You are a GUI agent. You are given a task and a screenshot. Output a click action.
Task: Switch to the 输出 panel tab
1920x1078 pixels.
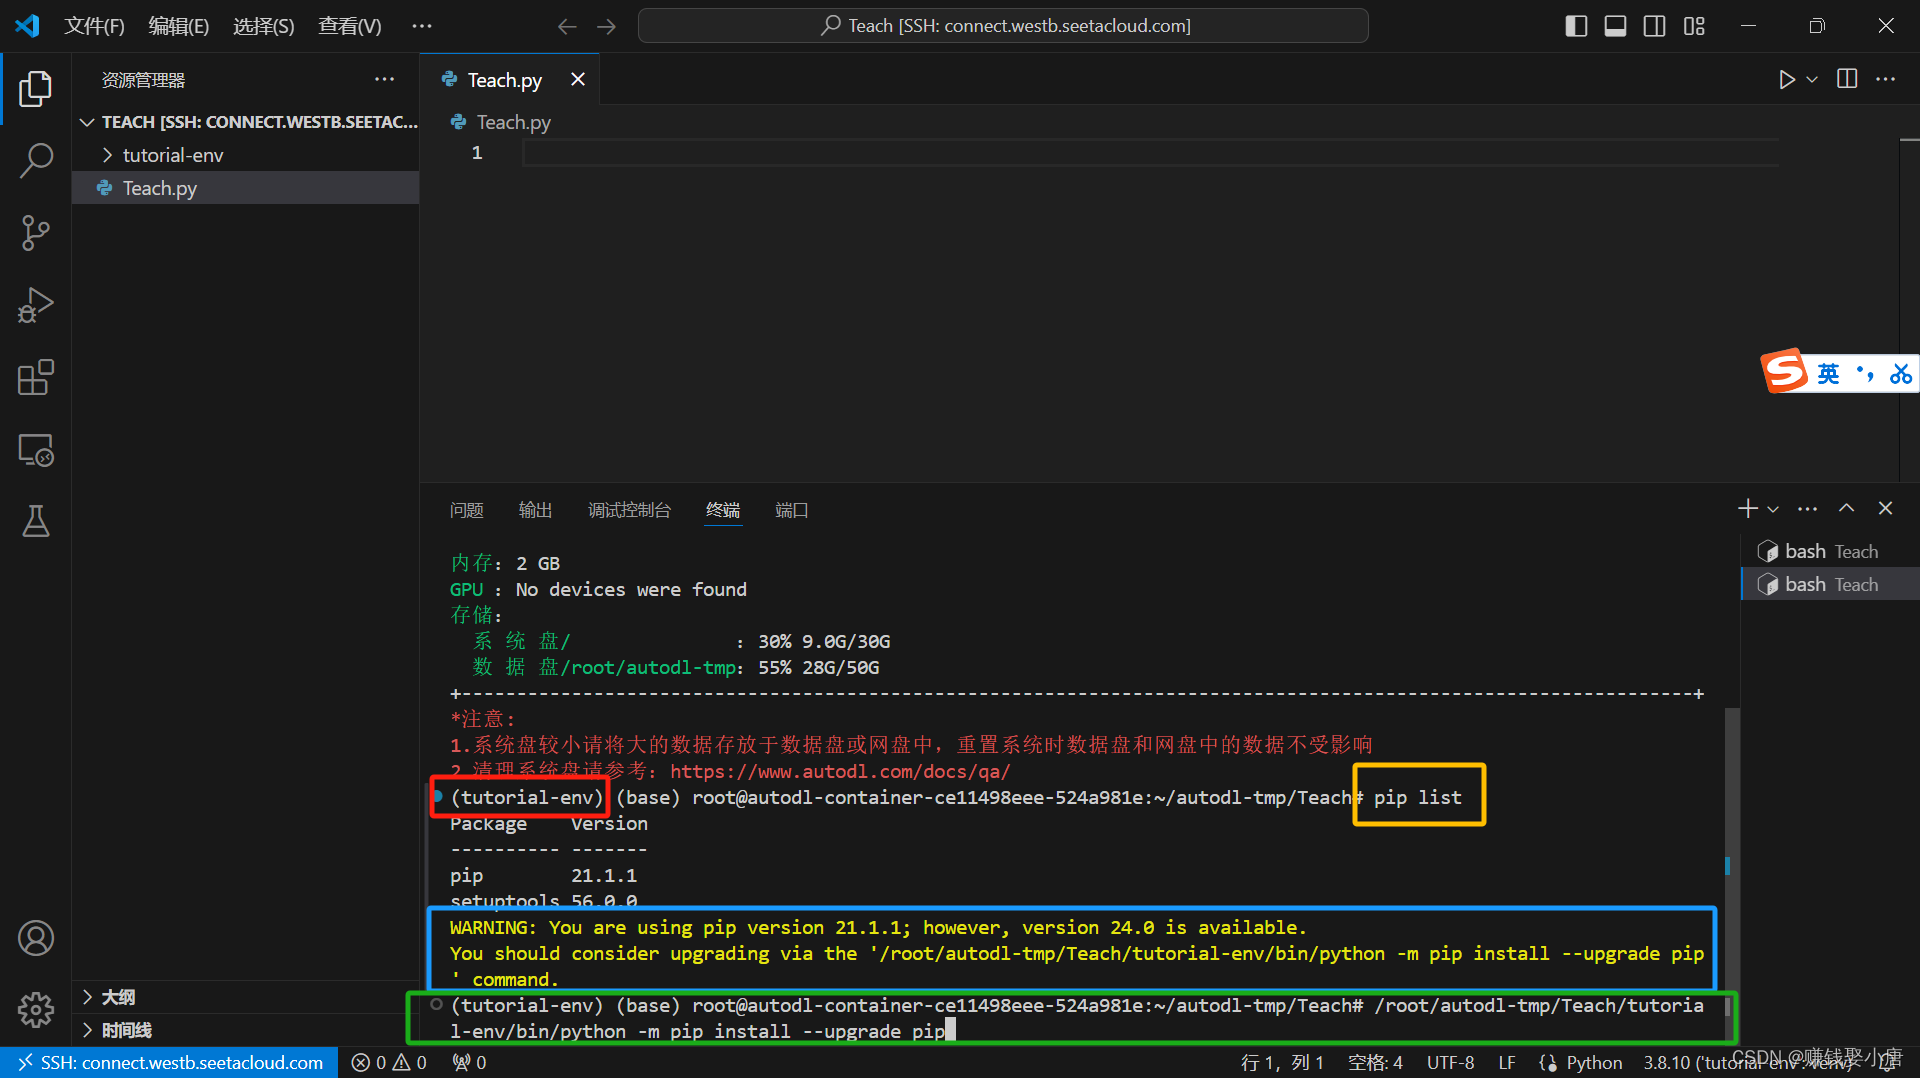pos(535,510)
